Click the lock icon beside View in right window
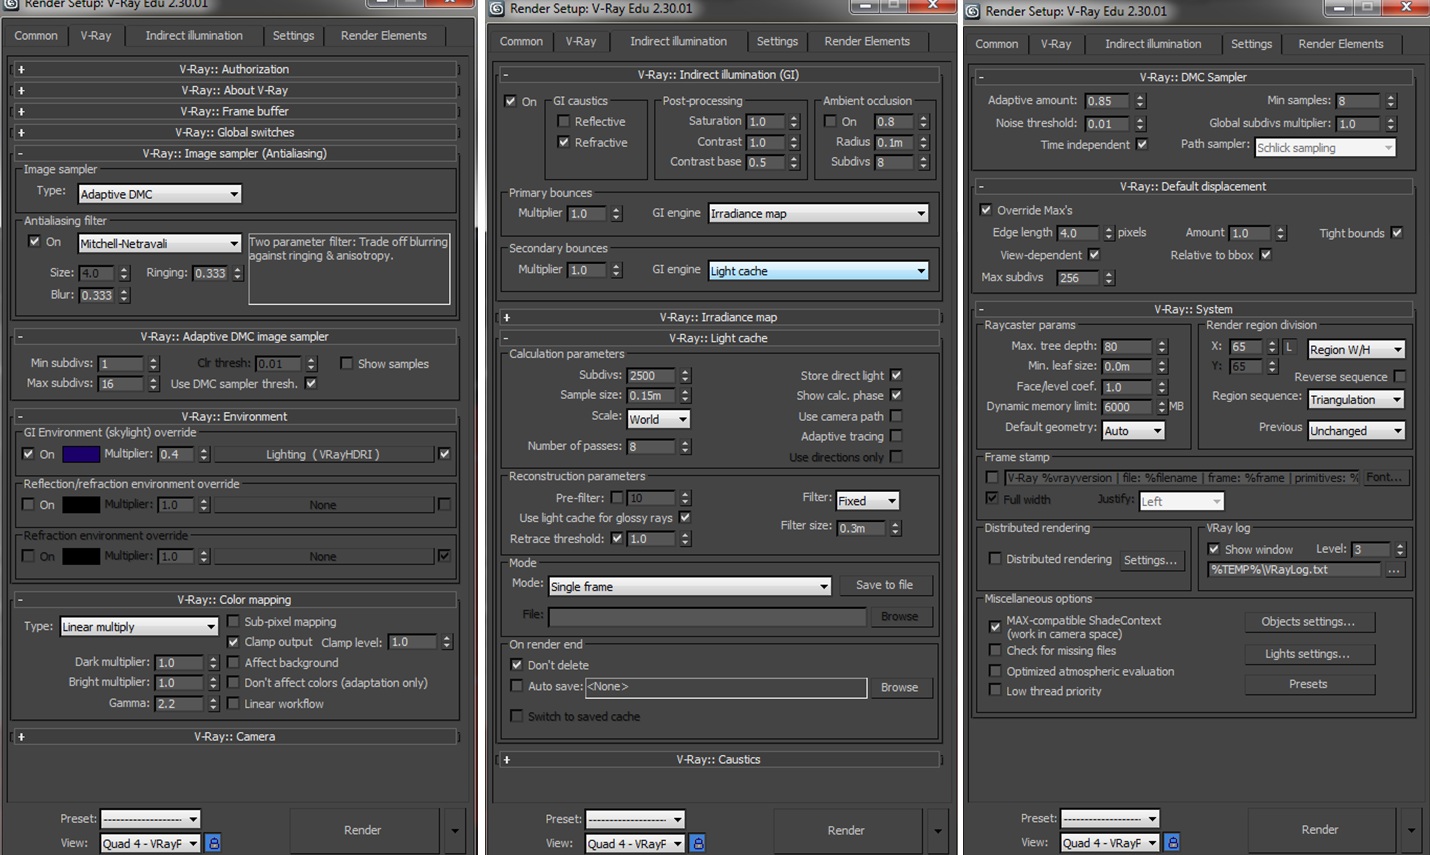Screen dimensions: 1430x855 pos(1172,842)
